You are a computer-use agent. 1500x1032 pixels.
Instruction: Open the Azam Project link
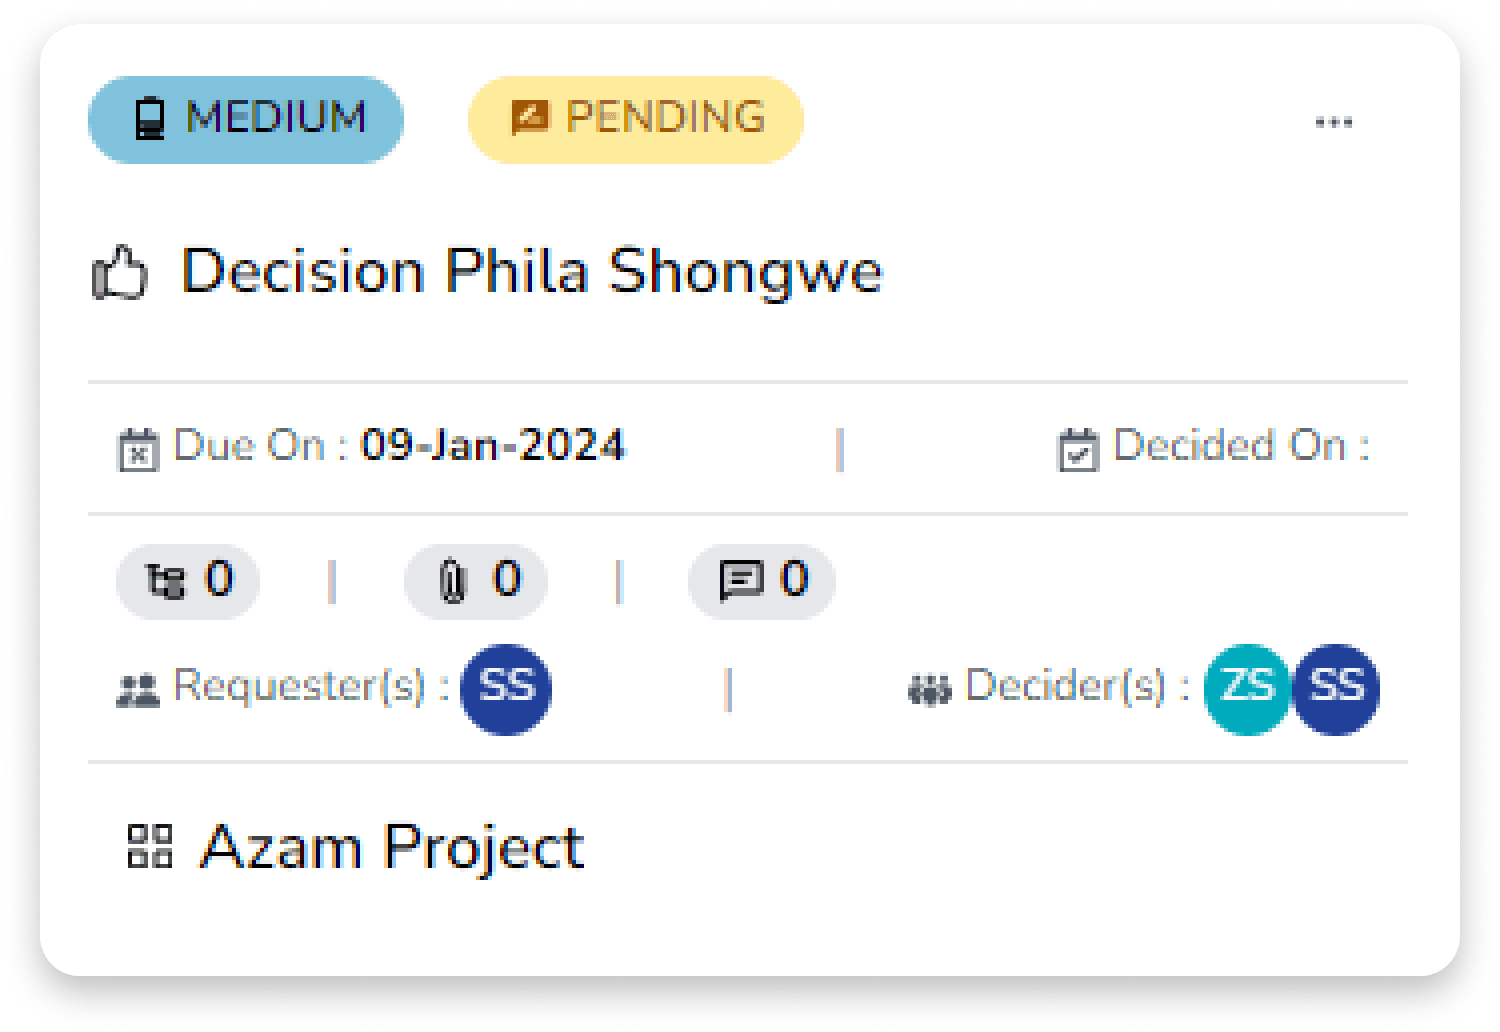(x=391, y=848)
